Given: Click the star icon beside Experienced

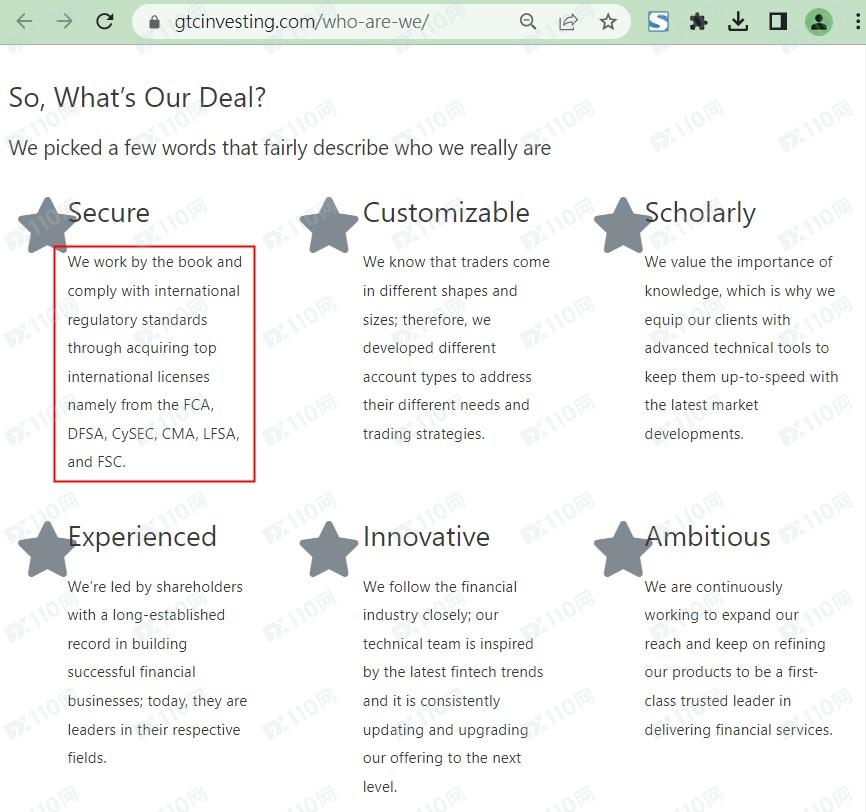Looking at the screenshot, I should (47, 549).
